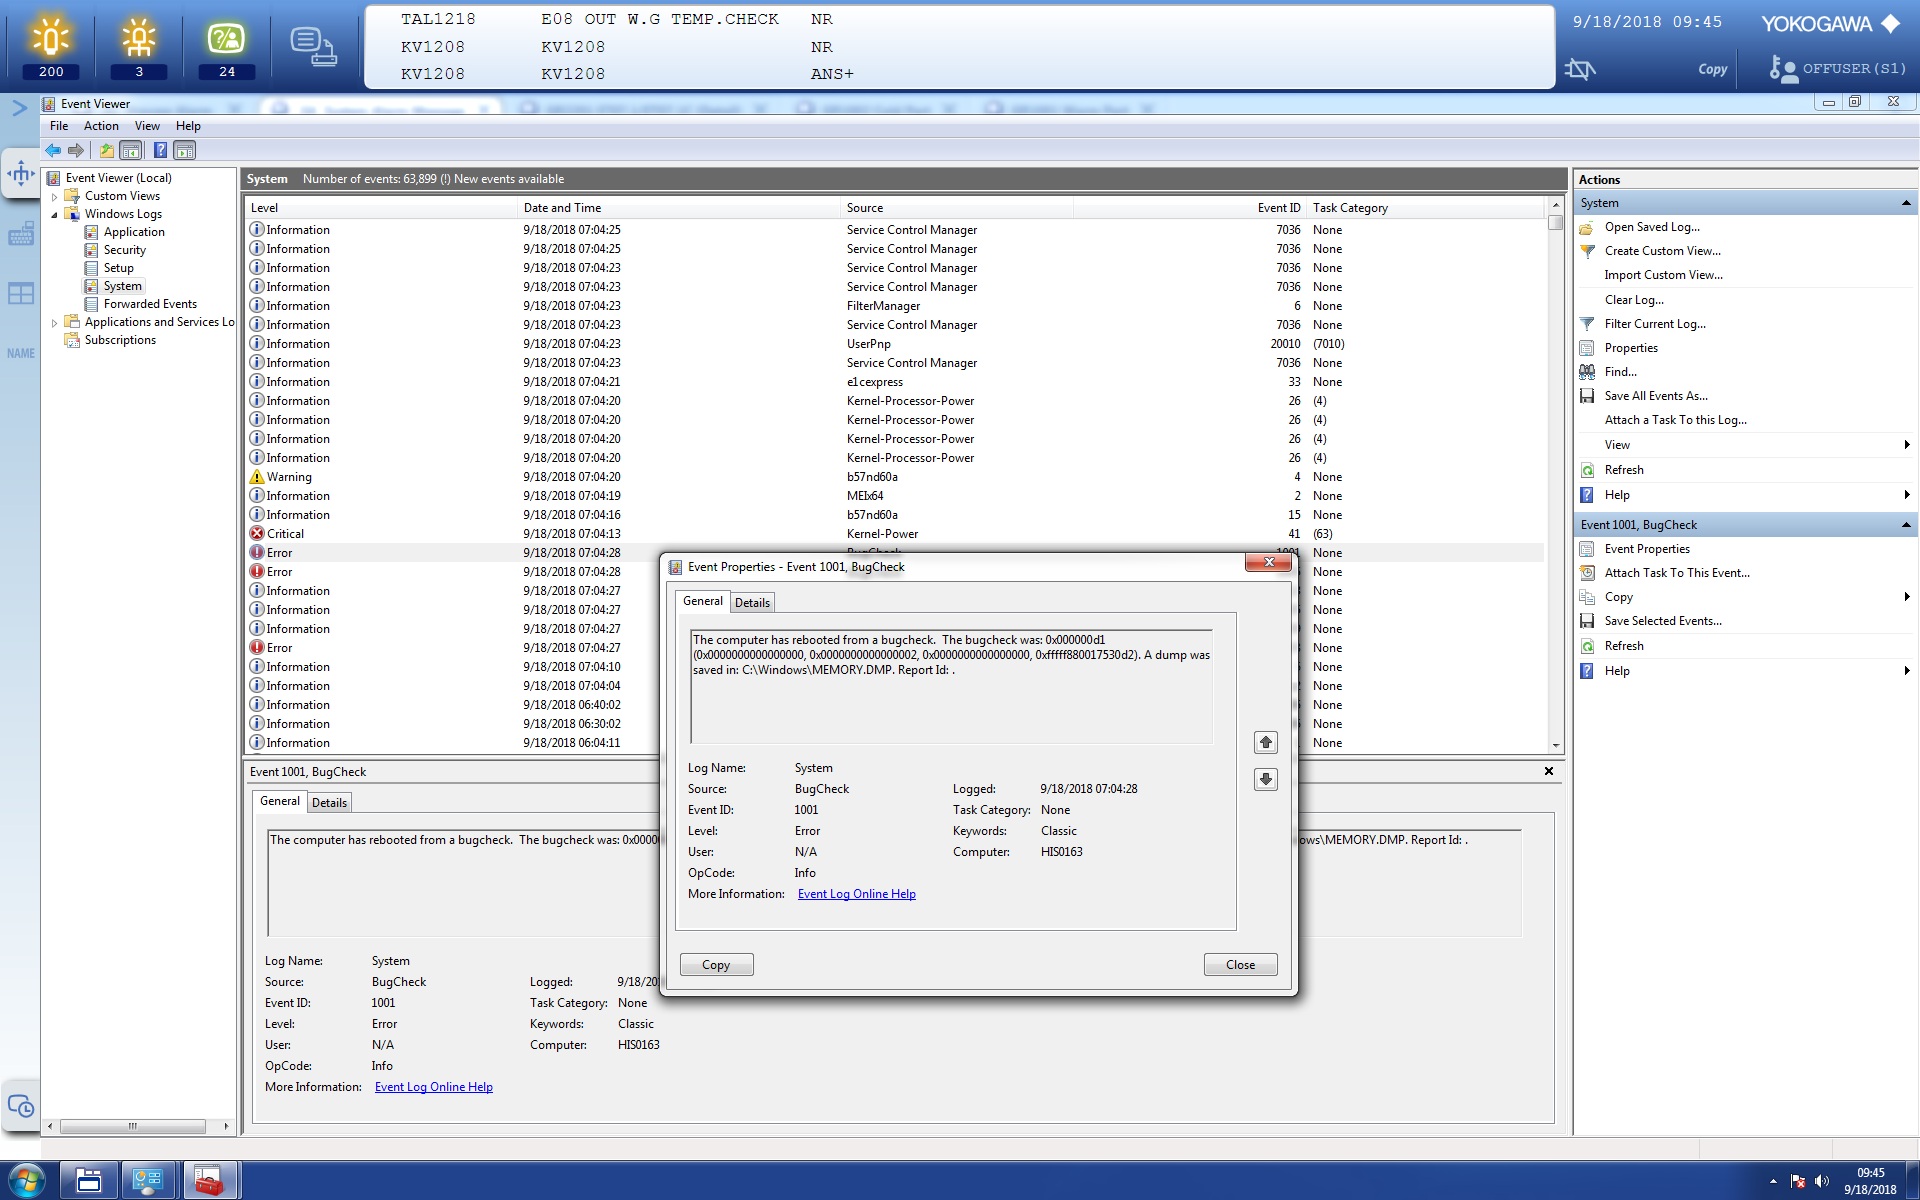Open Event Log Online Help link in dialog
The image size is (1920, 1200).
(x=856, y=894)
